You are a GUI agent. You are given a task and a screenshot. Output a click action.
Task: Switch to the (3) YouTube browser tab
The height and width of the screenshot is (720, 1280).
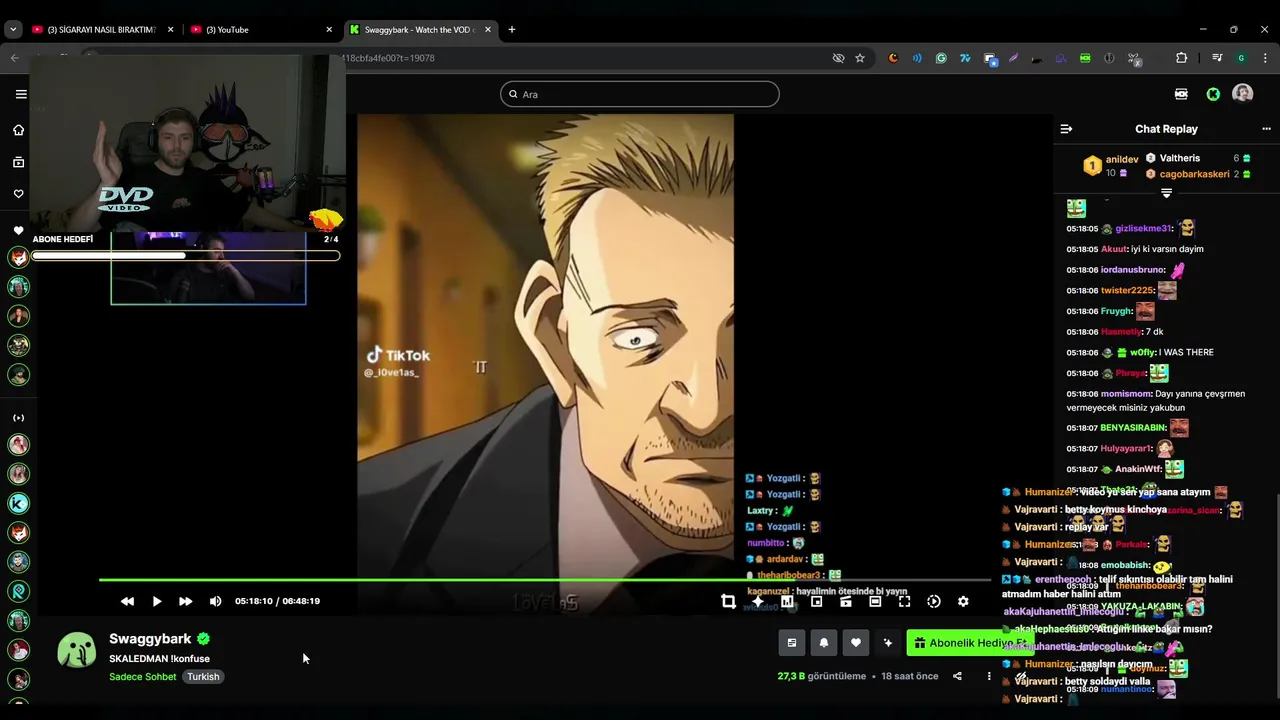click(x=262, y=30)
